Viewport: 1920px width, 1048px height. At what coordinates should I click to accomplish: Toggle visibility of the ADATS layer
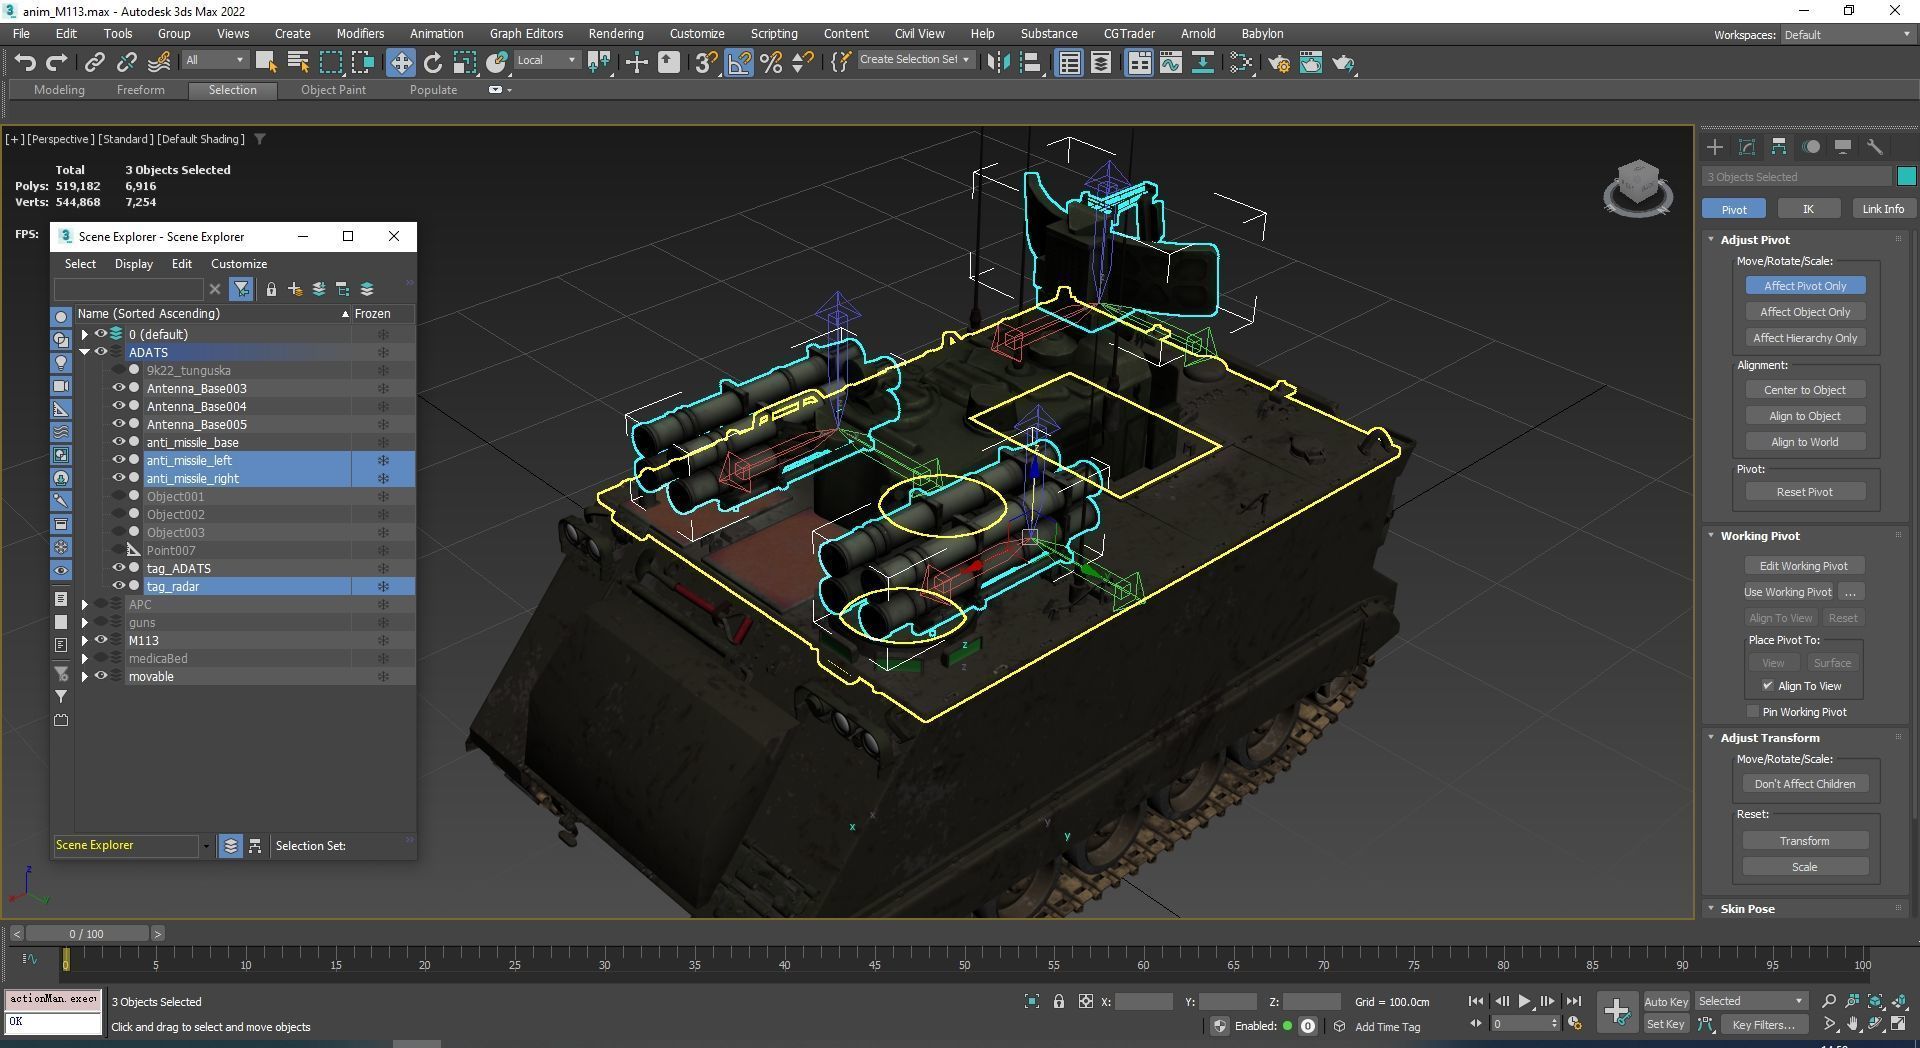101,352
